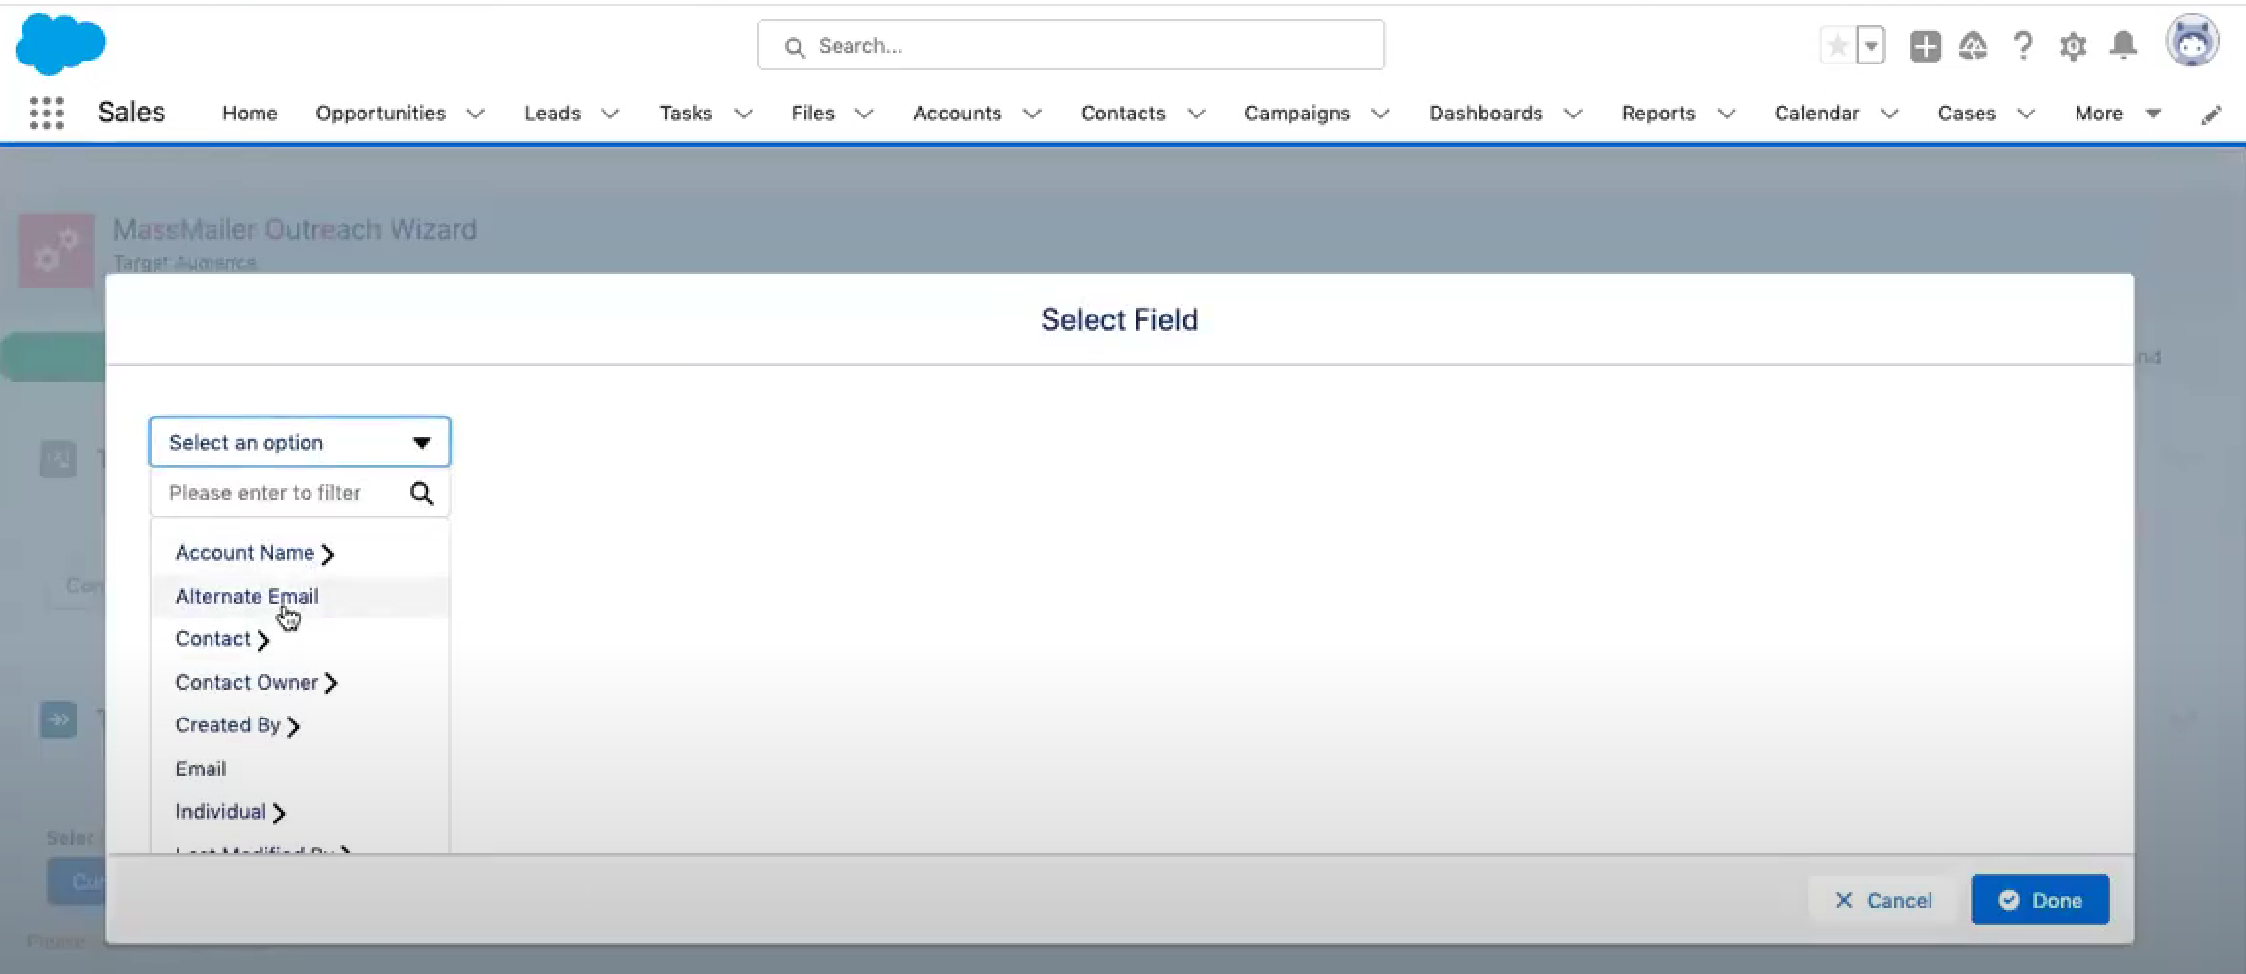
Task: Open the Campaigns dropdown chevron
Action: (x=1380, y=114)
